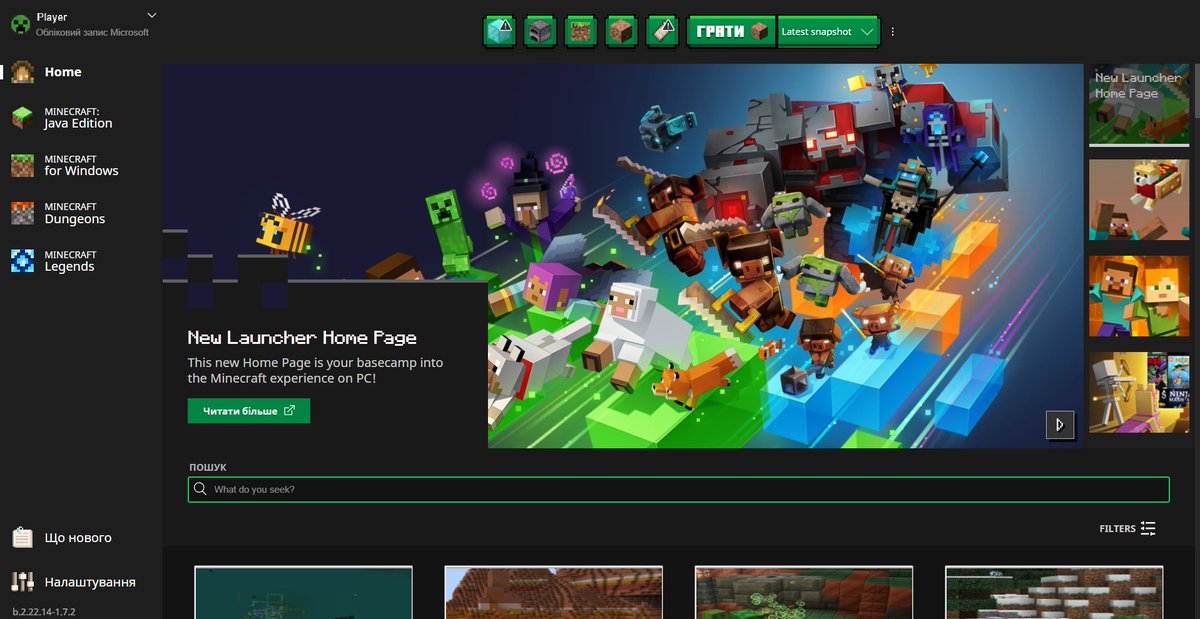The image size is (1200, 619).
Task: Go to the Home sidebar tab
Action: click(x=81, y=72)
